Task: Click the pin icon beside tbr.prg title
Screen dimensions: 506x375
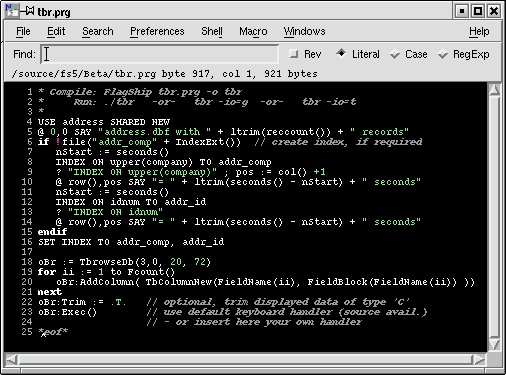Action: coord(27,11)
